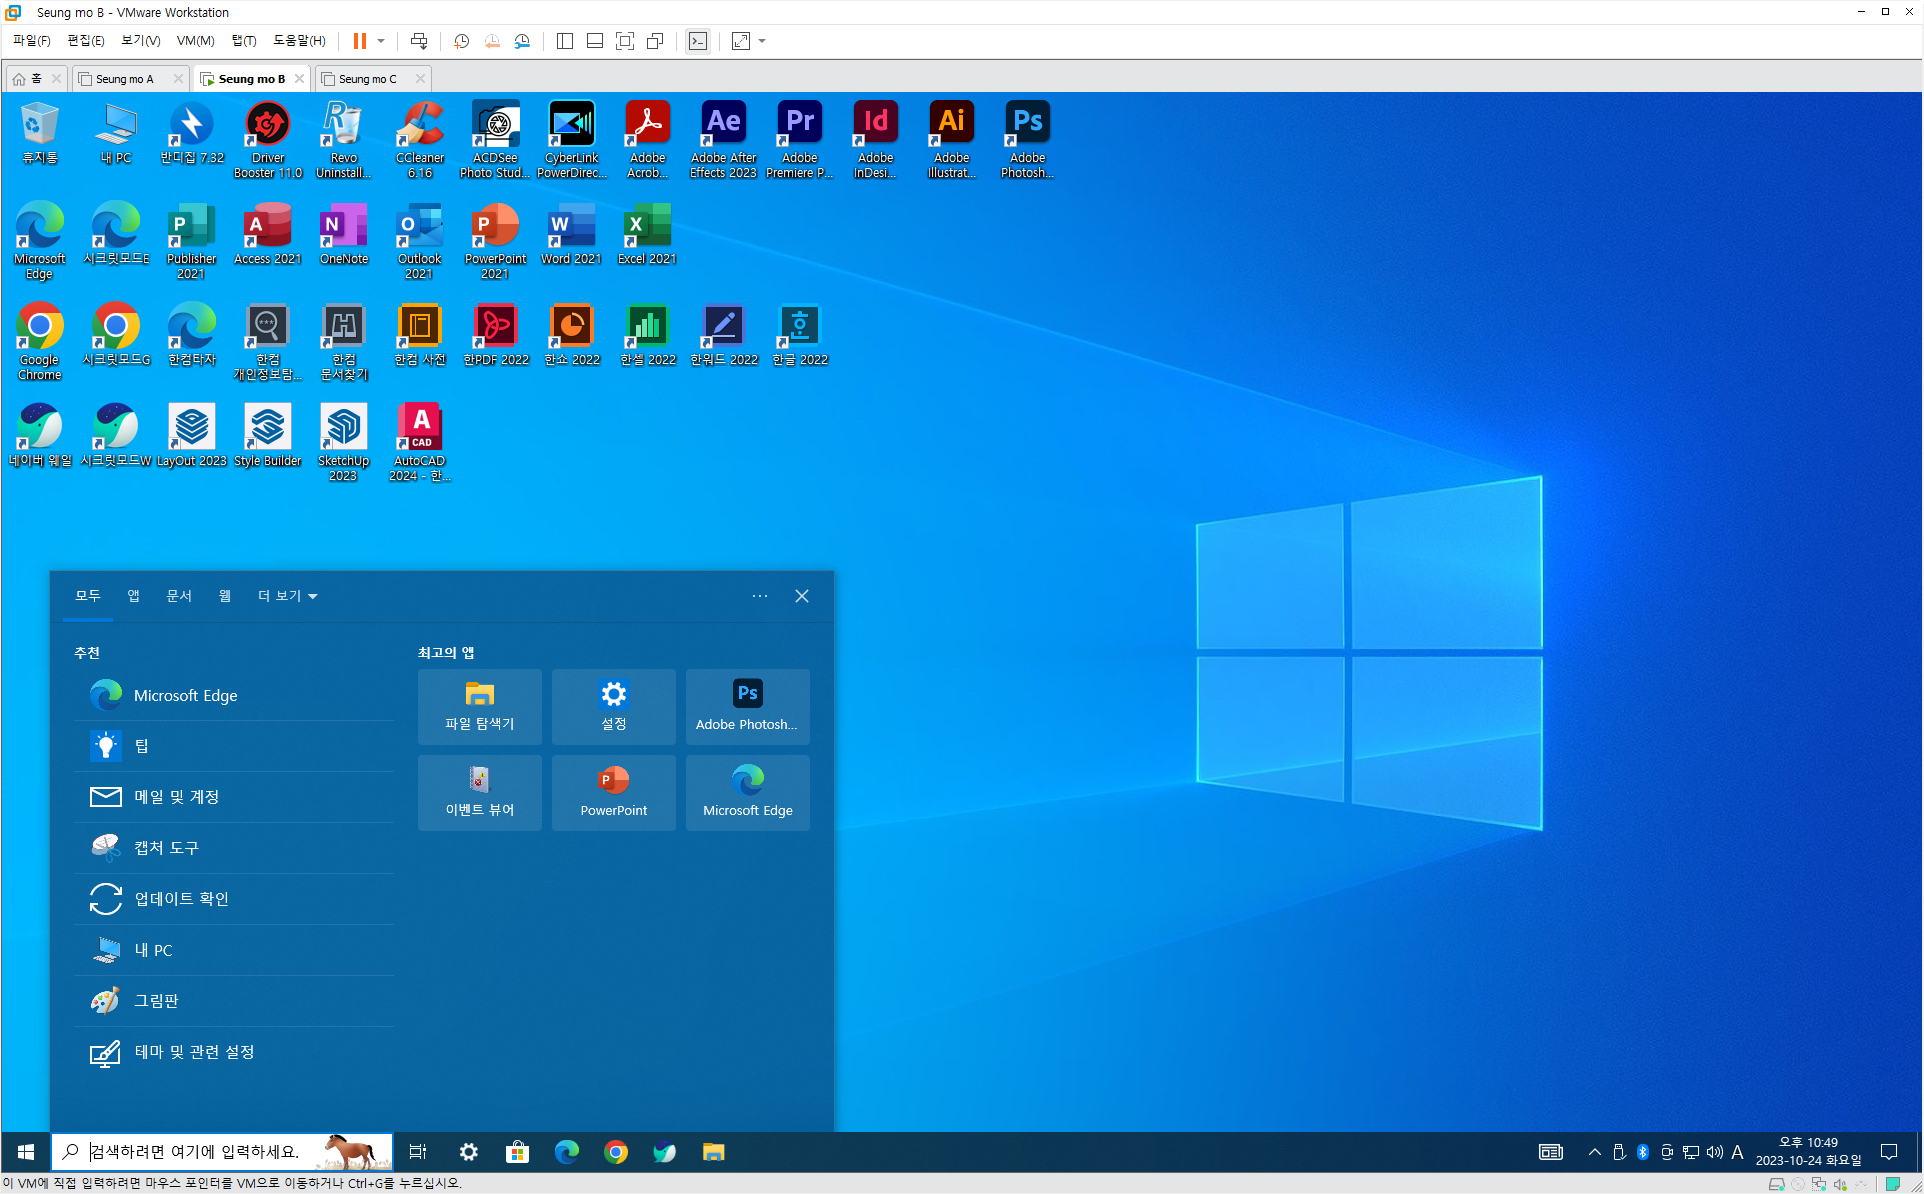Screen dimensions: 1924x1194
Task: Select 한글 2022 desktop icon
Action: [x=799, y=334]
